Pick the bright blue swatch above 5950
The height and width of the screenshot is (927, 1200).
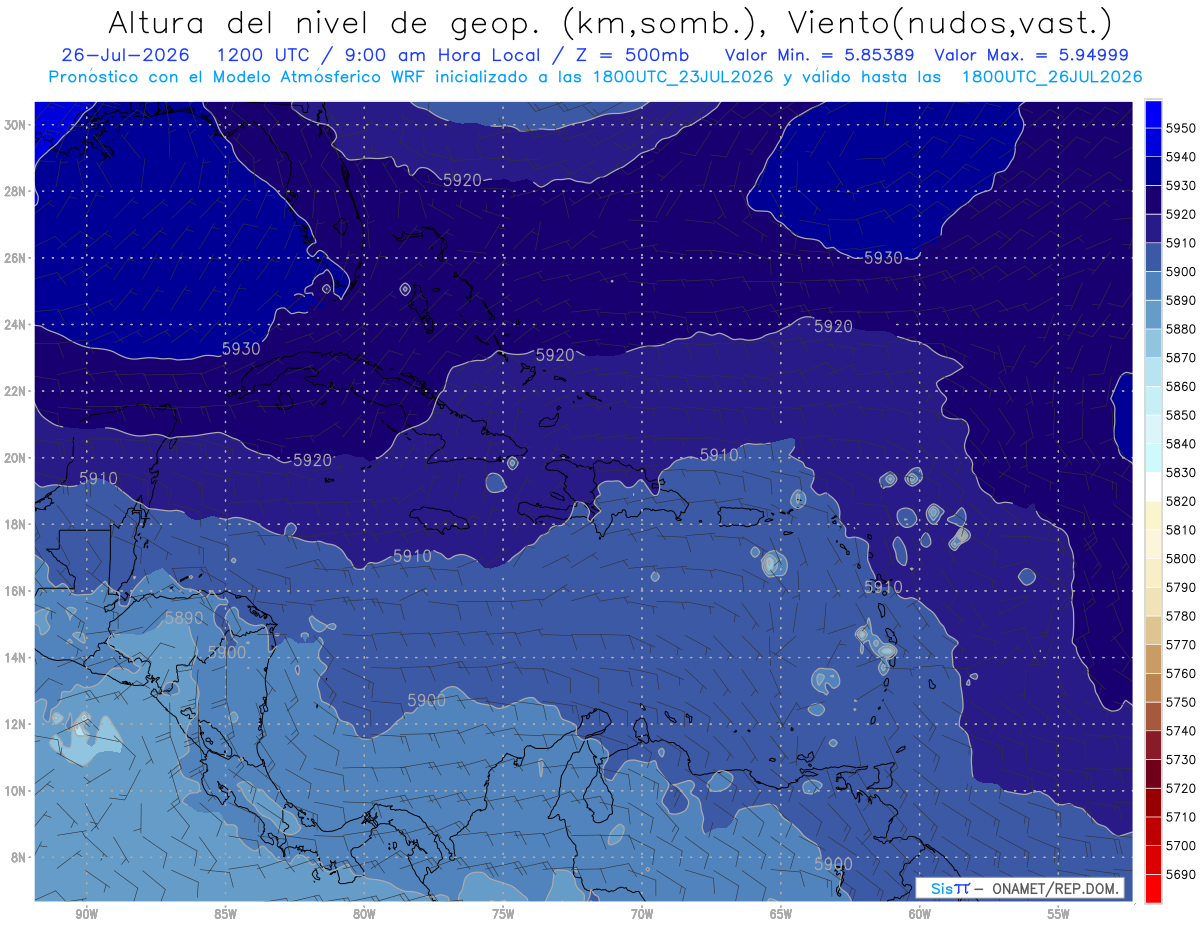tap(1153, 114)
